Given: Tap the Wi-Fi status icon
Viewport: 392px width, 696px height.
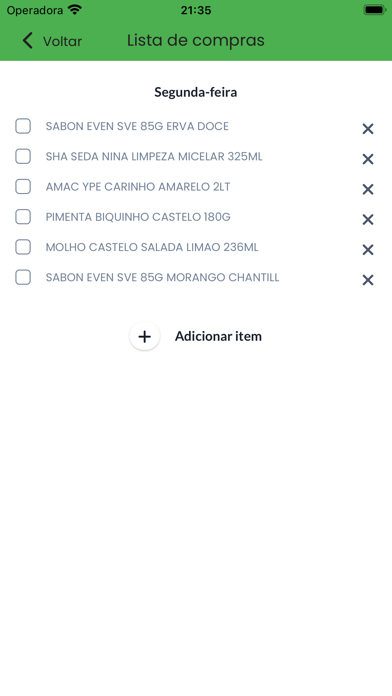Looking at the screenshot, I should pos(75,10).
